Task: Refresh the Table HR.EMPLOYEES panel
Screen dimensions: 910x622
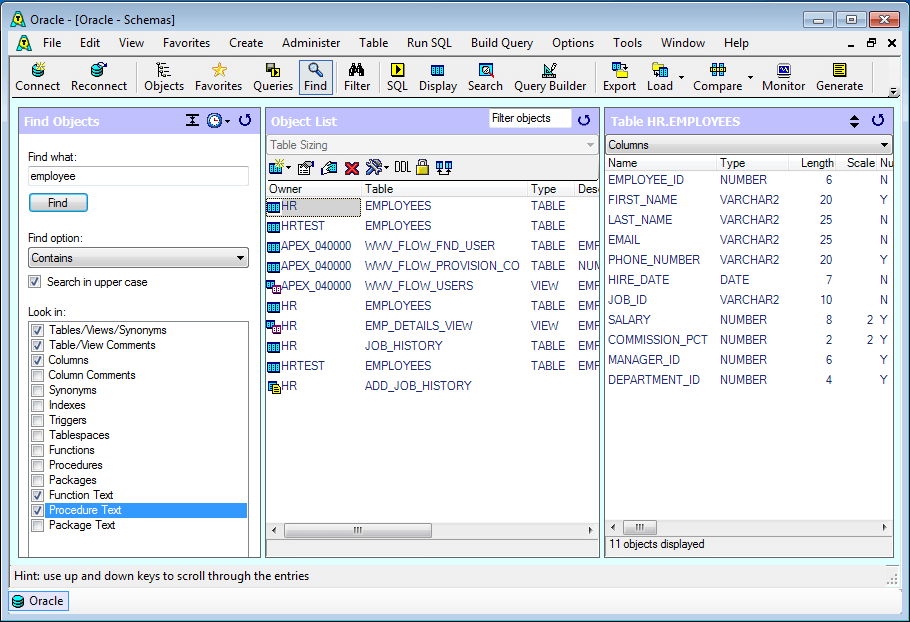Action: (878, 120)
